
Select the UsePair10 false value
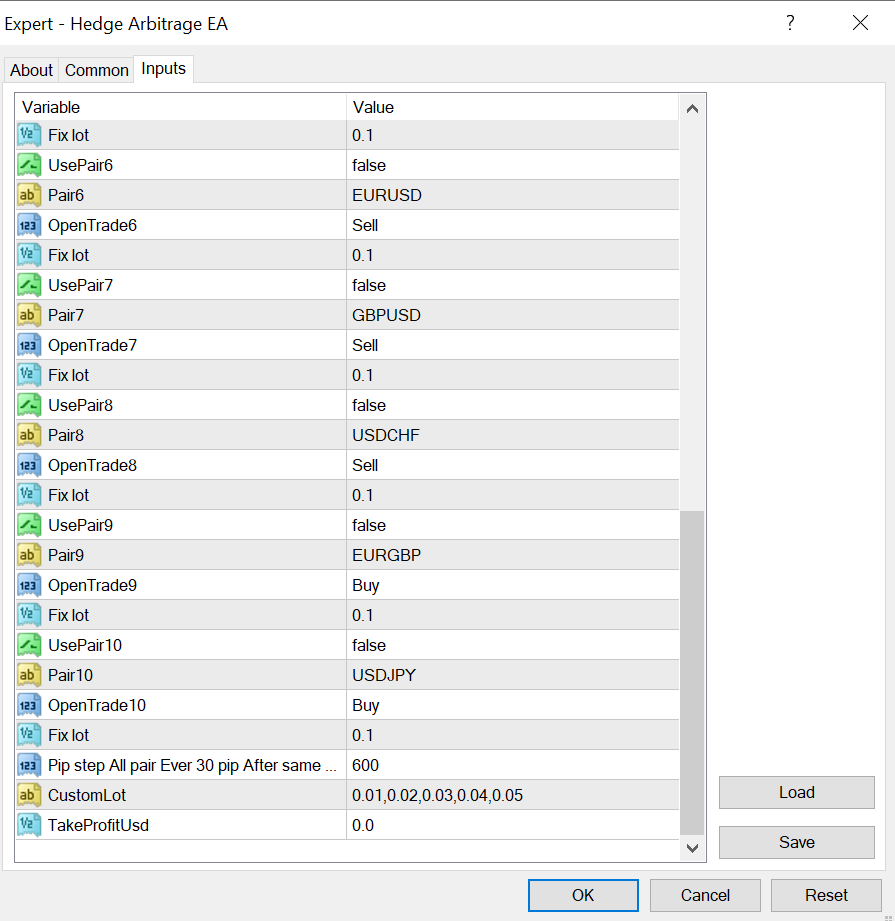[x=512, y=645]
